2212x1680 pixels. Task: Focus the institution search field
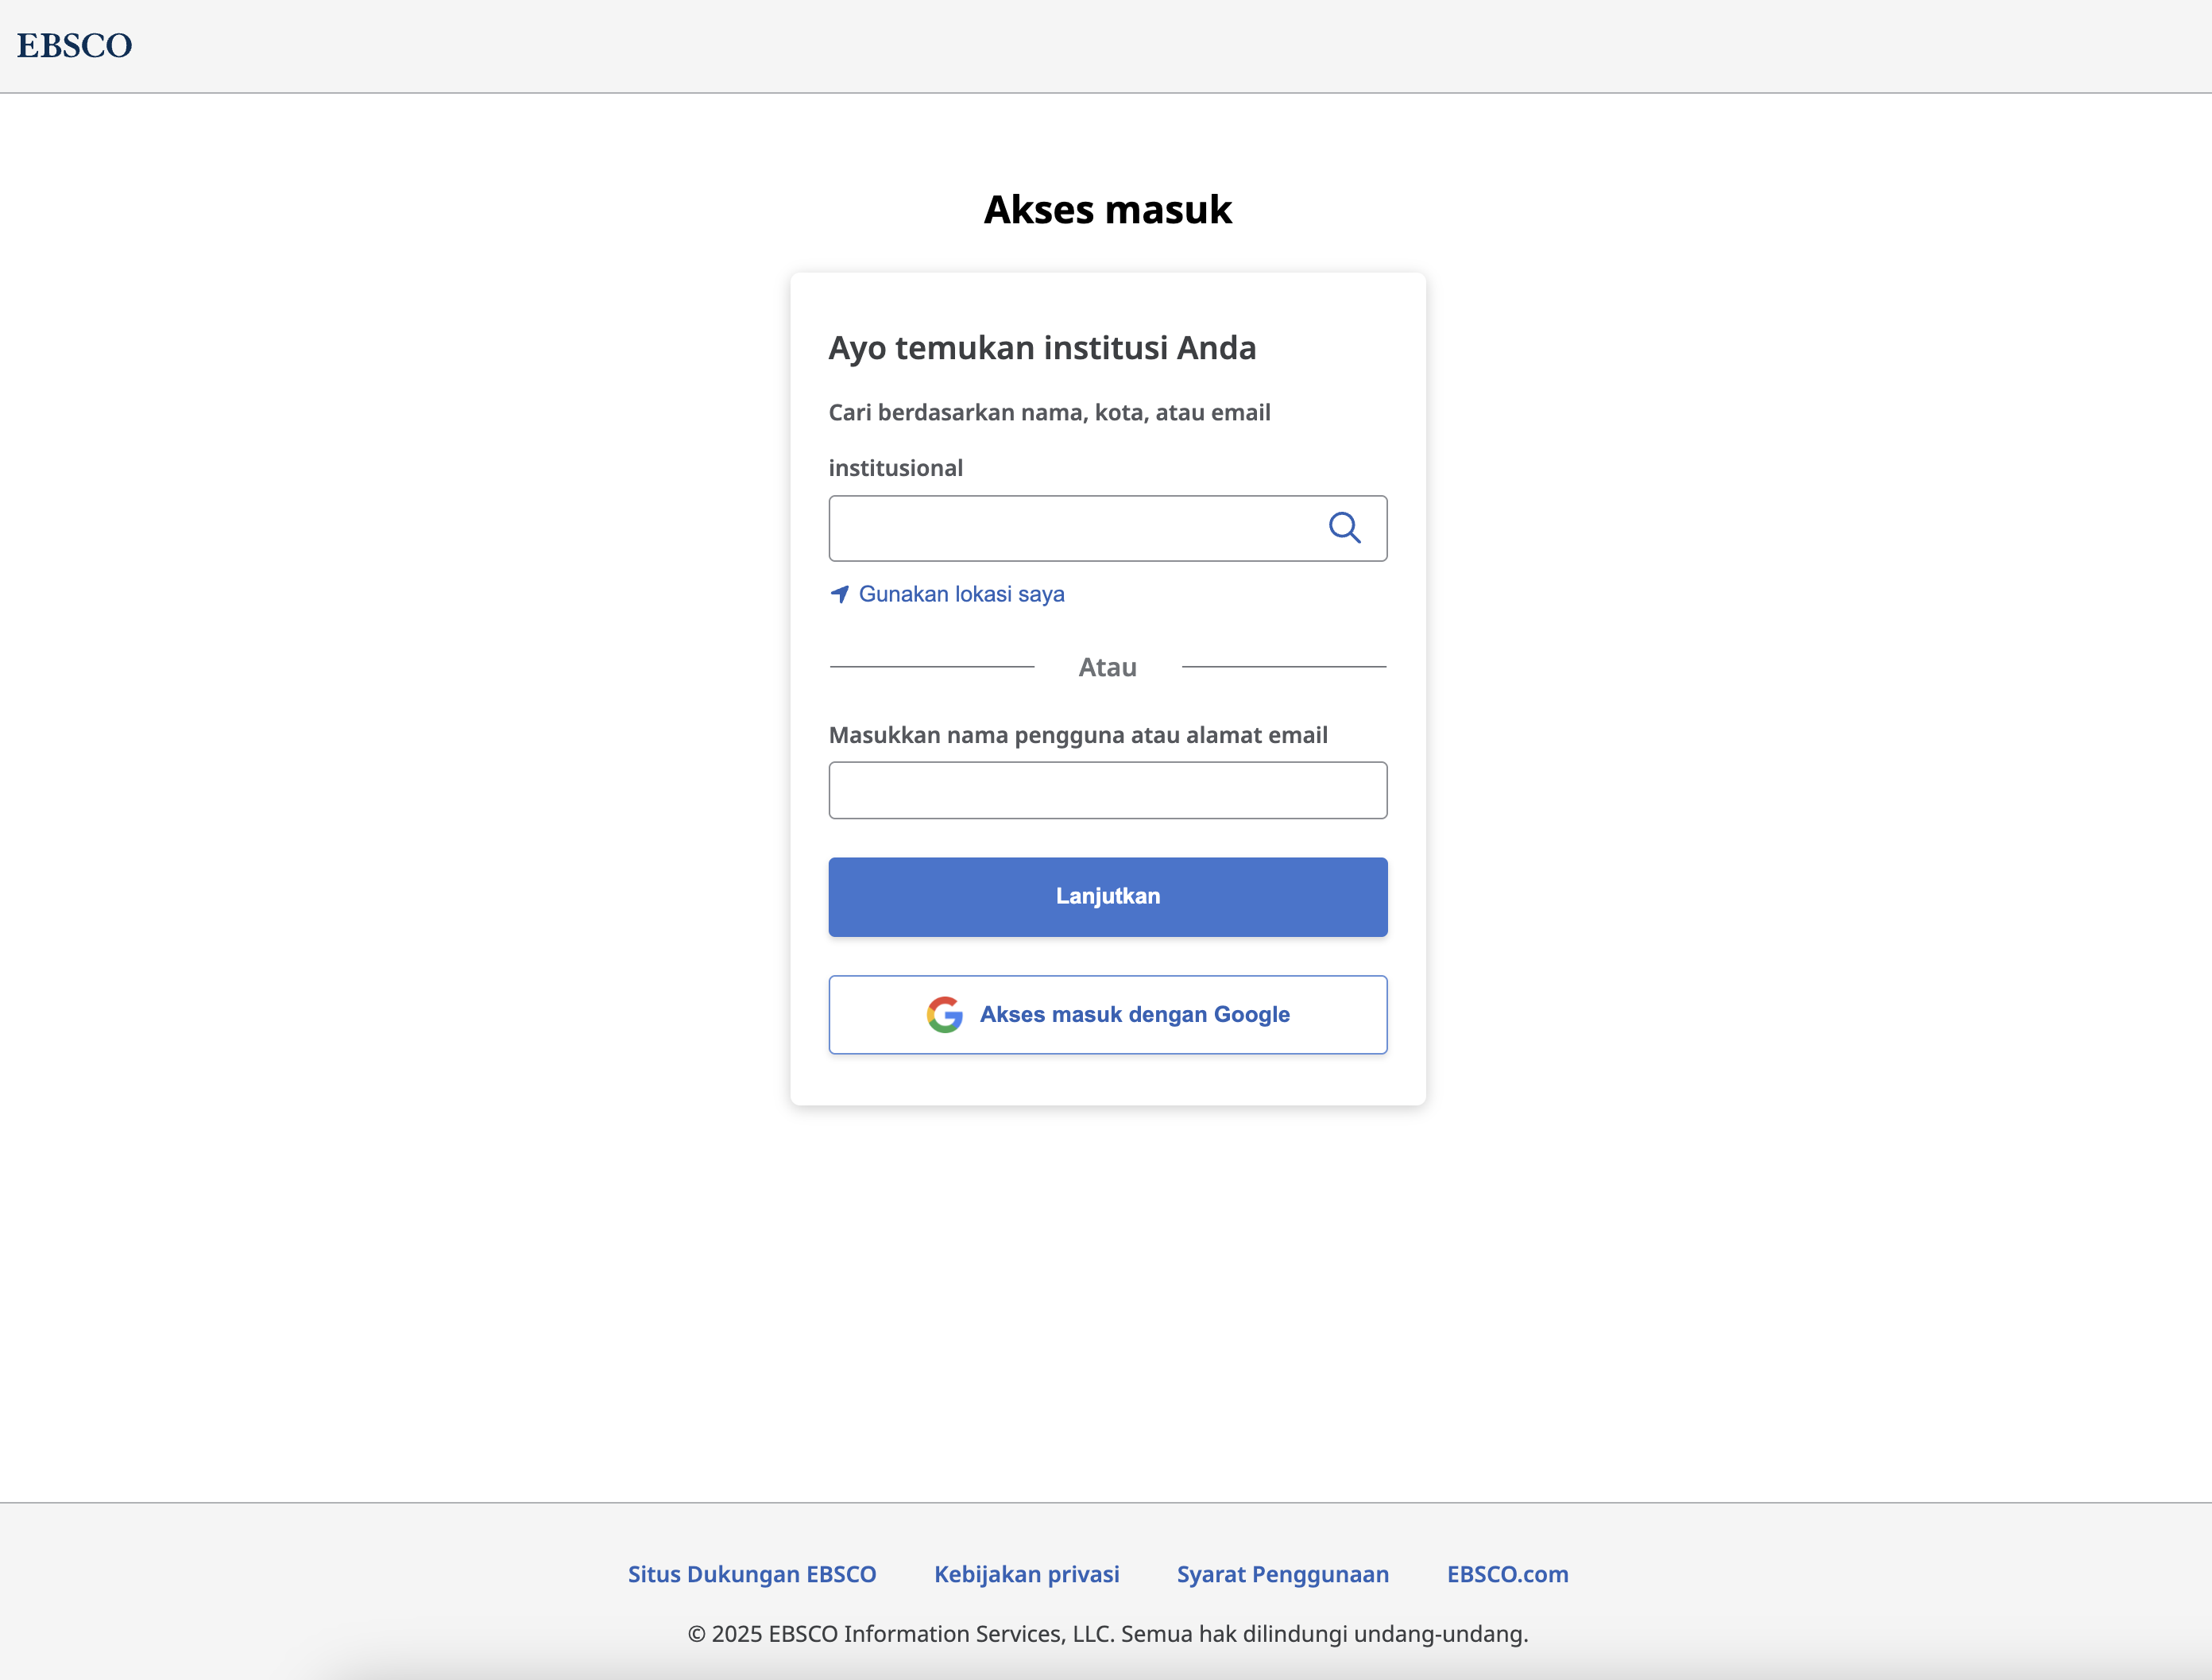click(x=1070, y=528)
